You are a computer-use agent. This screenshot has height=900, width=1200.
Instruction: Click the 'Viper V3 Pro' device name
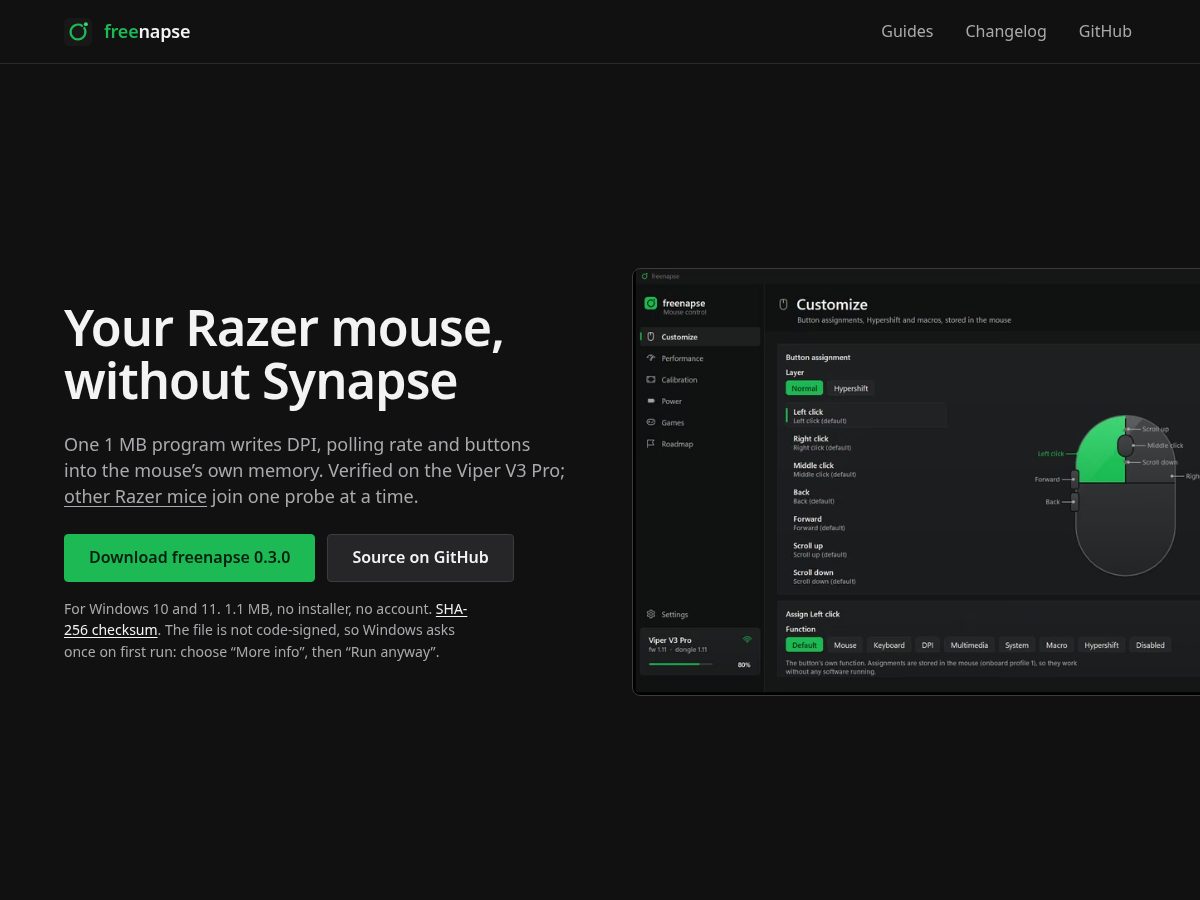click(670, 640)
